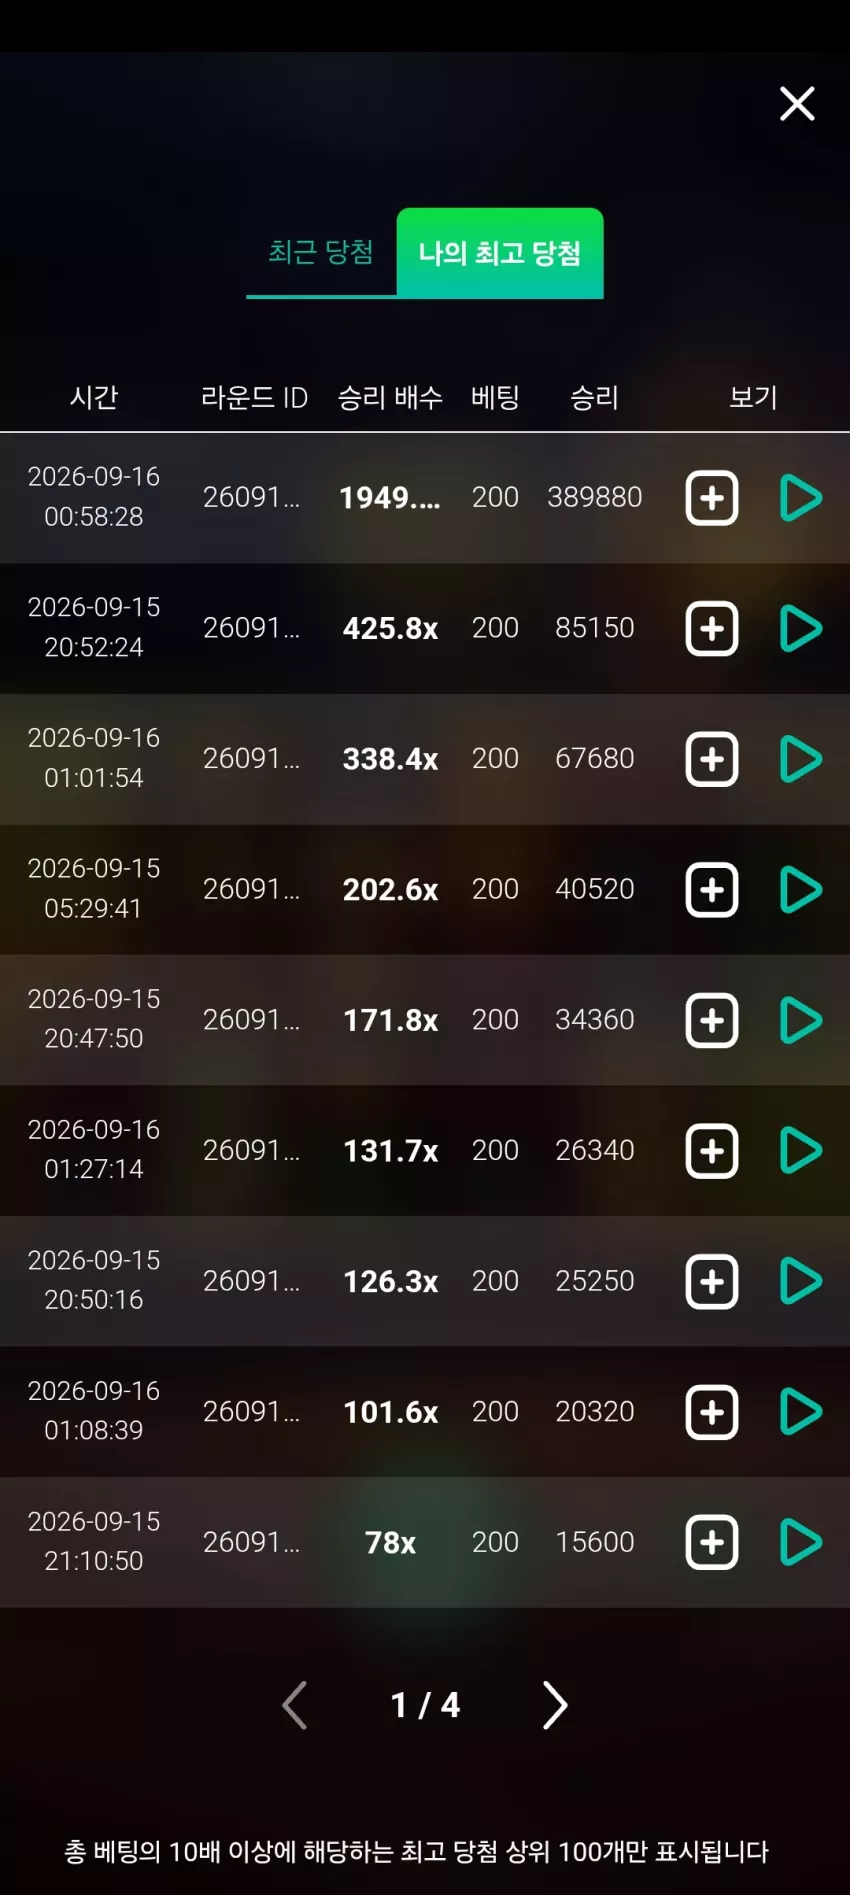
Task: Go to the next page arrow
Action: 555,1705
